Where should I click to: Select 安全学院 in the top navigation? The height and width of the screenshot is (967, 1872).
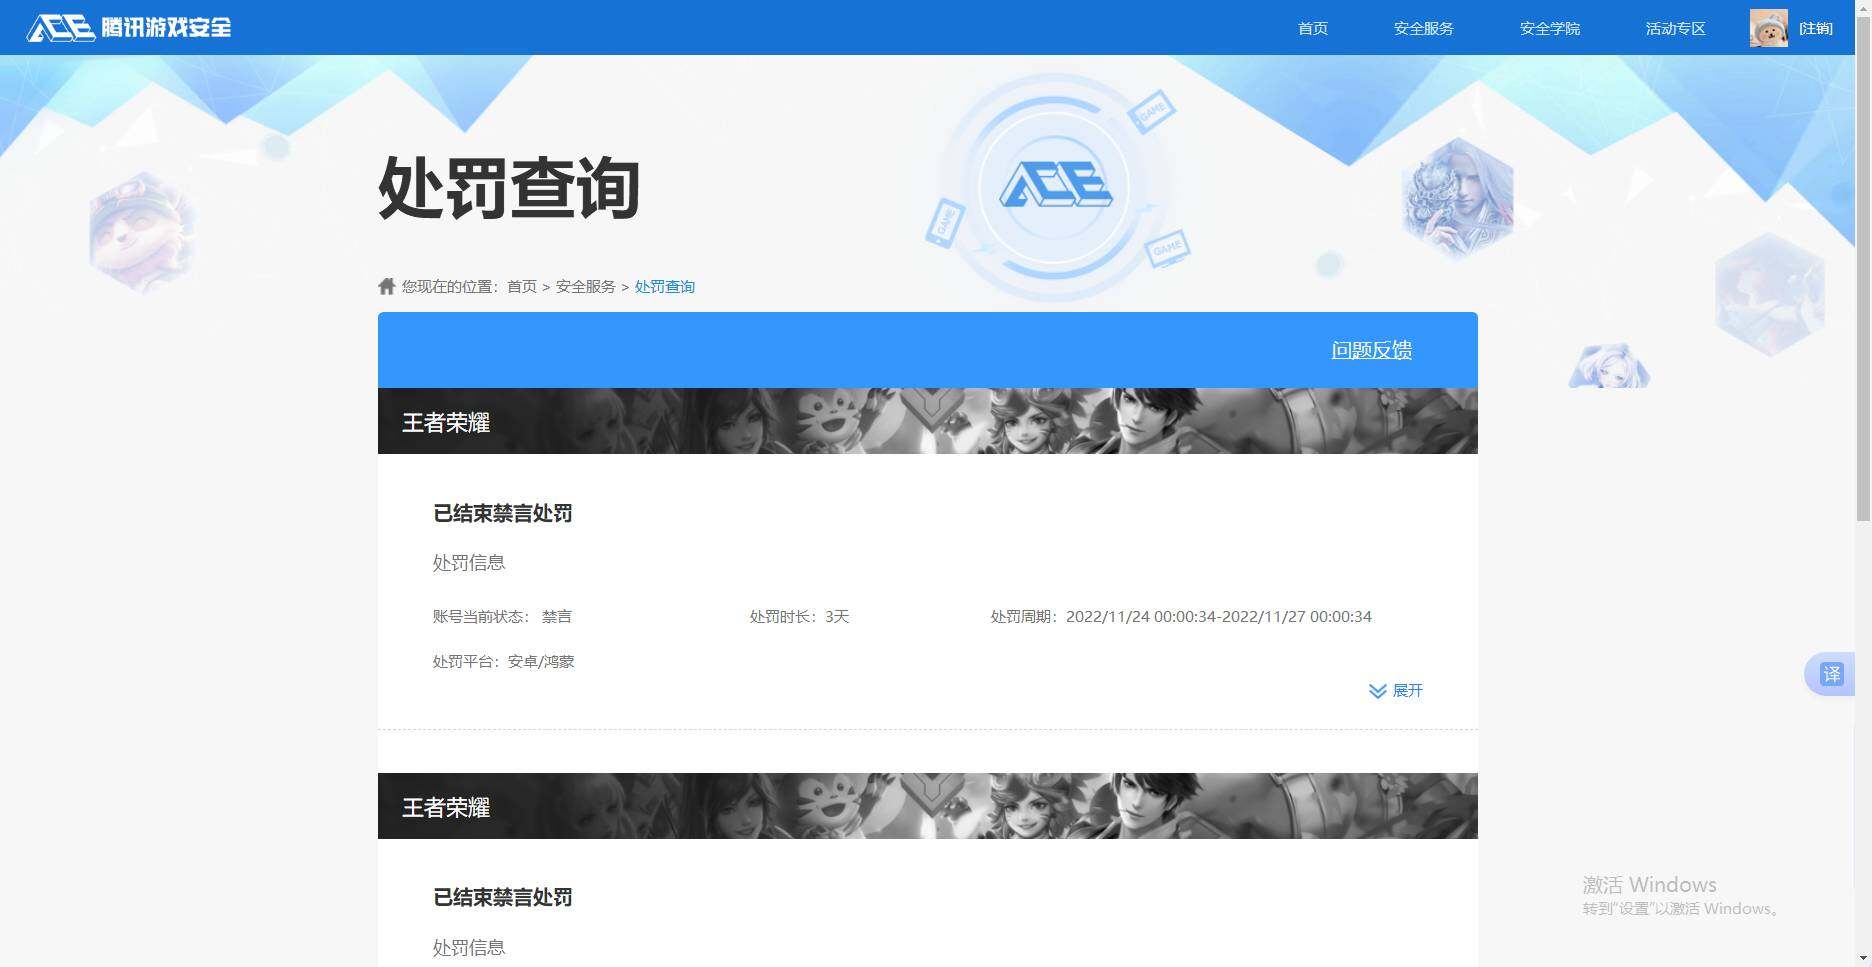tap(1549, 28)
